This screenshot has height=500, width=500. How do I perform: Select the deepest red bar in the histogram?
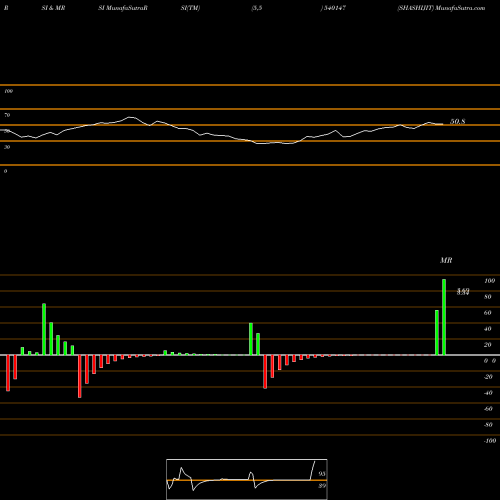(x=80, y=376)
